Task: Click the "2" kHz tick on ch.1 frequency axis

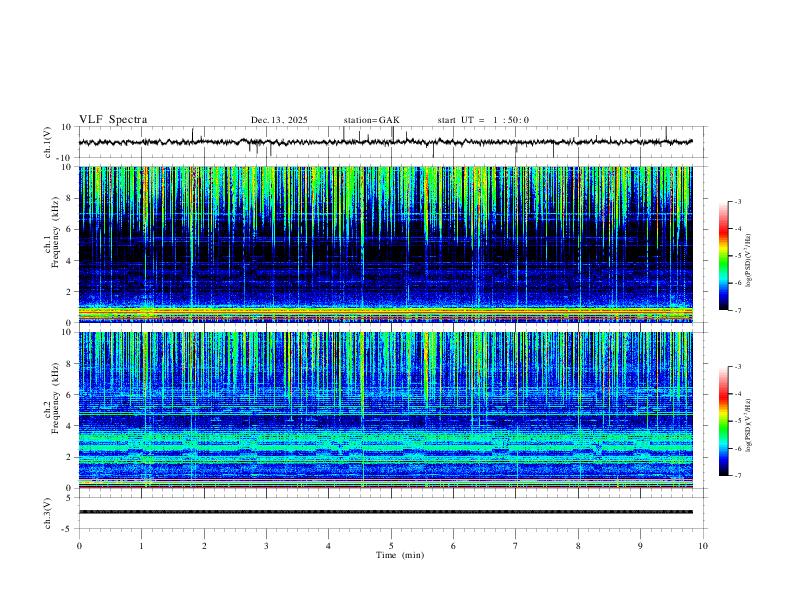Action: point(69,292)
